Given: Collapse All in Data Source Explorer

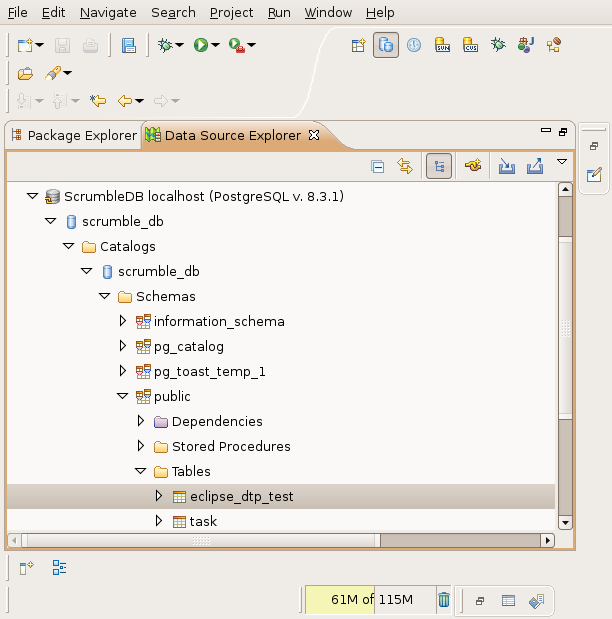Looking at the screenshot, I should [x=377, y=166].
